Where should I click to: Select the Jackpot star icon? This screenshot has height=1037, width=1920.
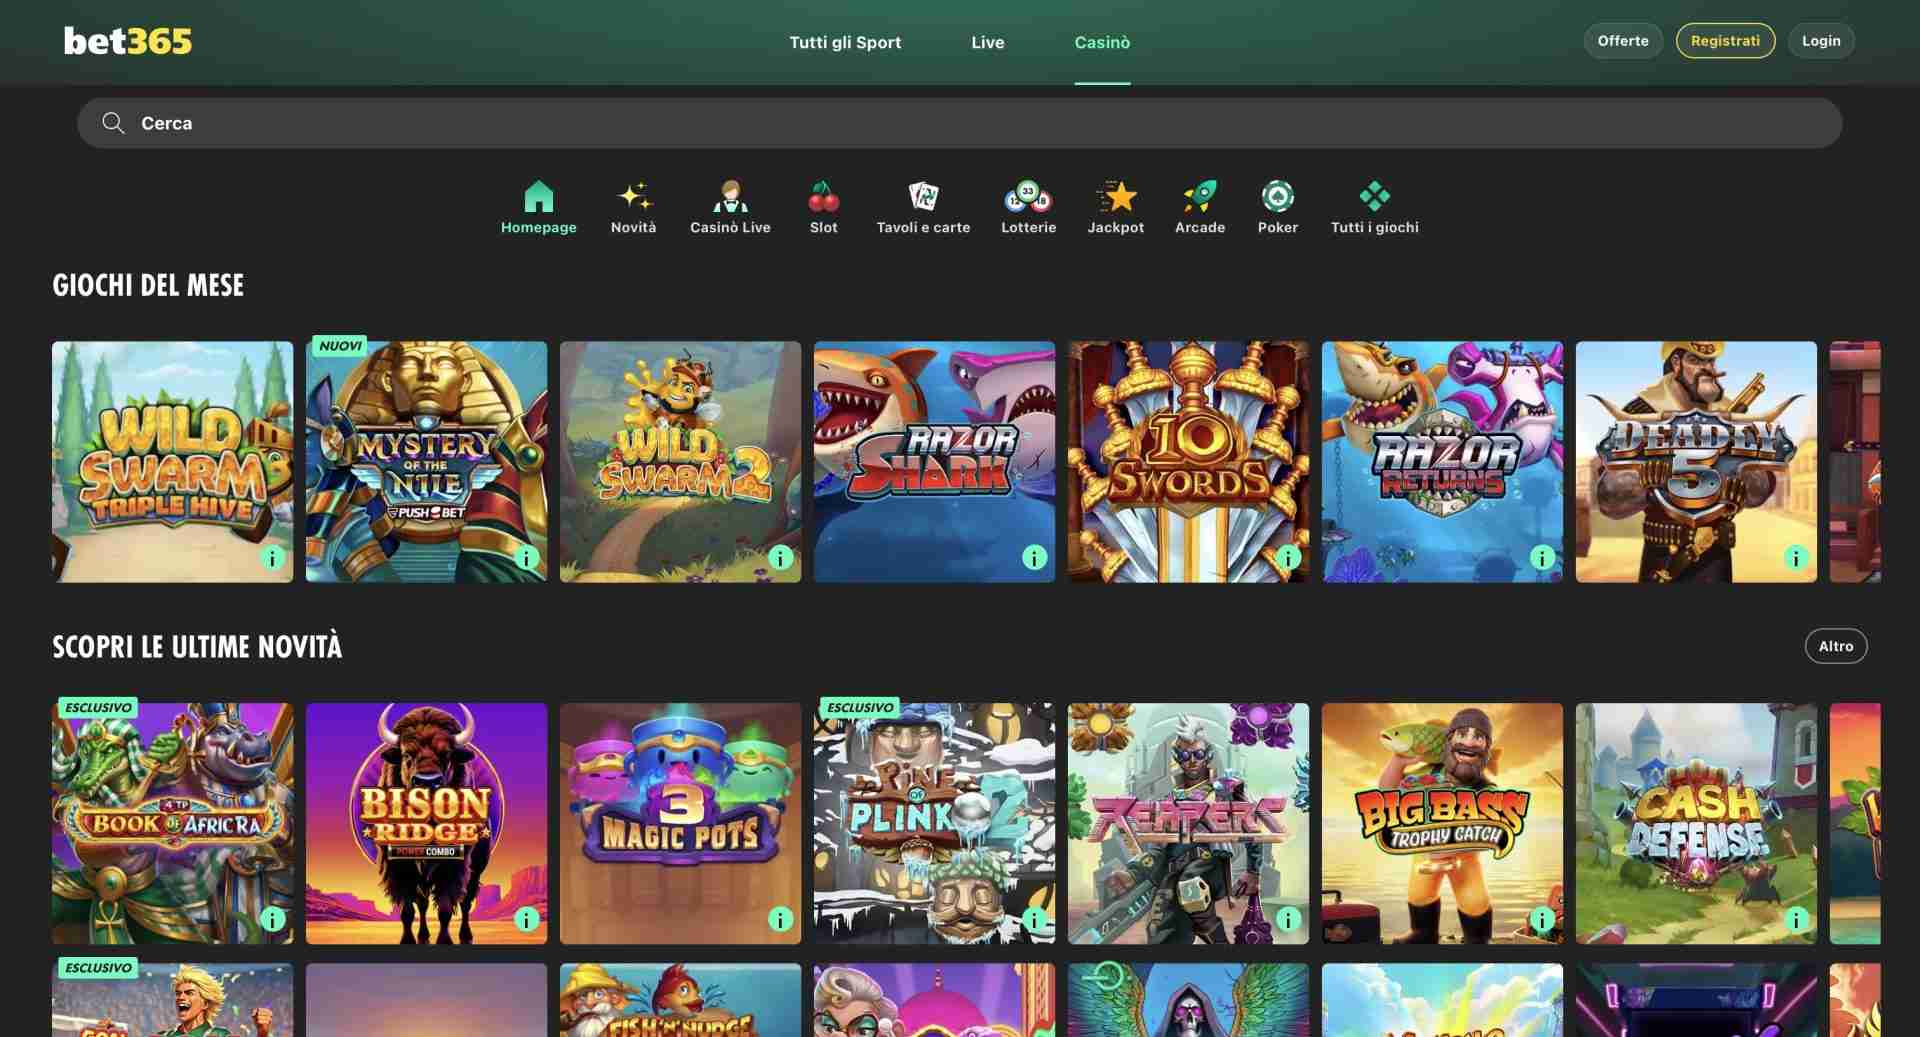point(1116,196)
